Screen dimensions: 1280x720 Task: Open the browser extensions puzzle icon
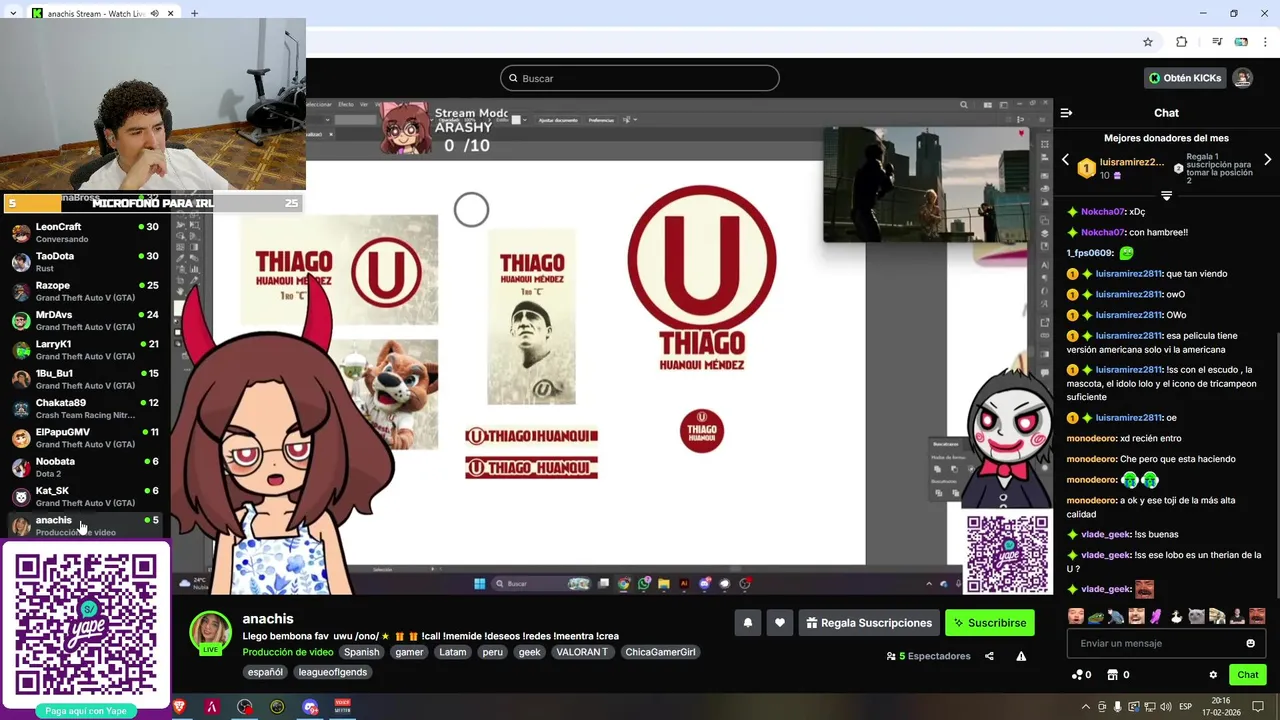pyautogui.click(x=1181, y=42)
